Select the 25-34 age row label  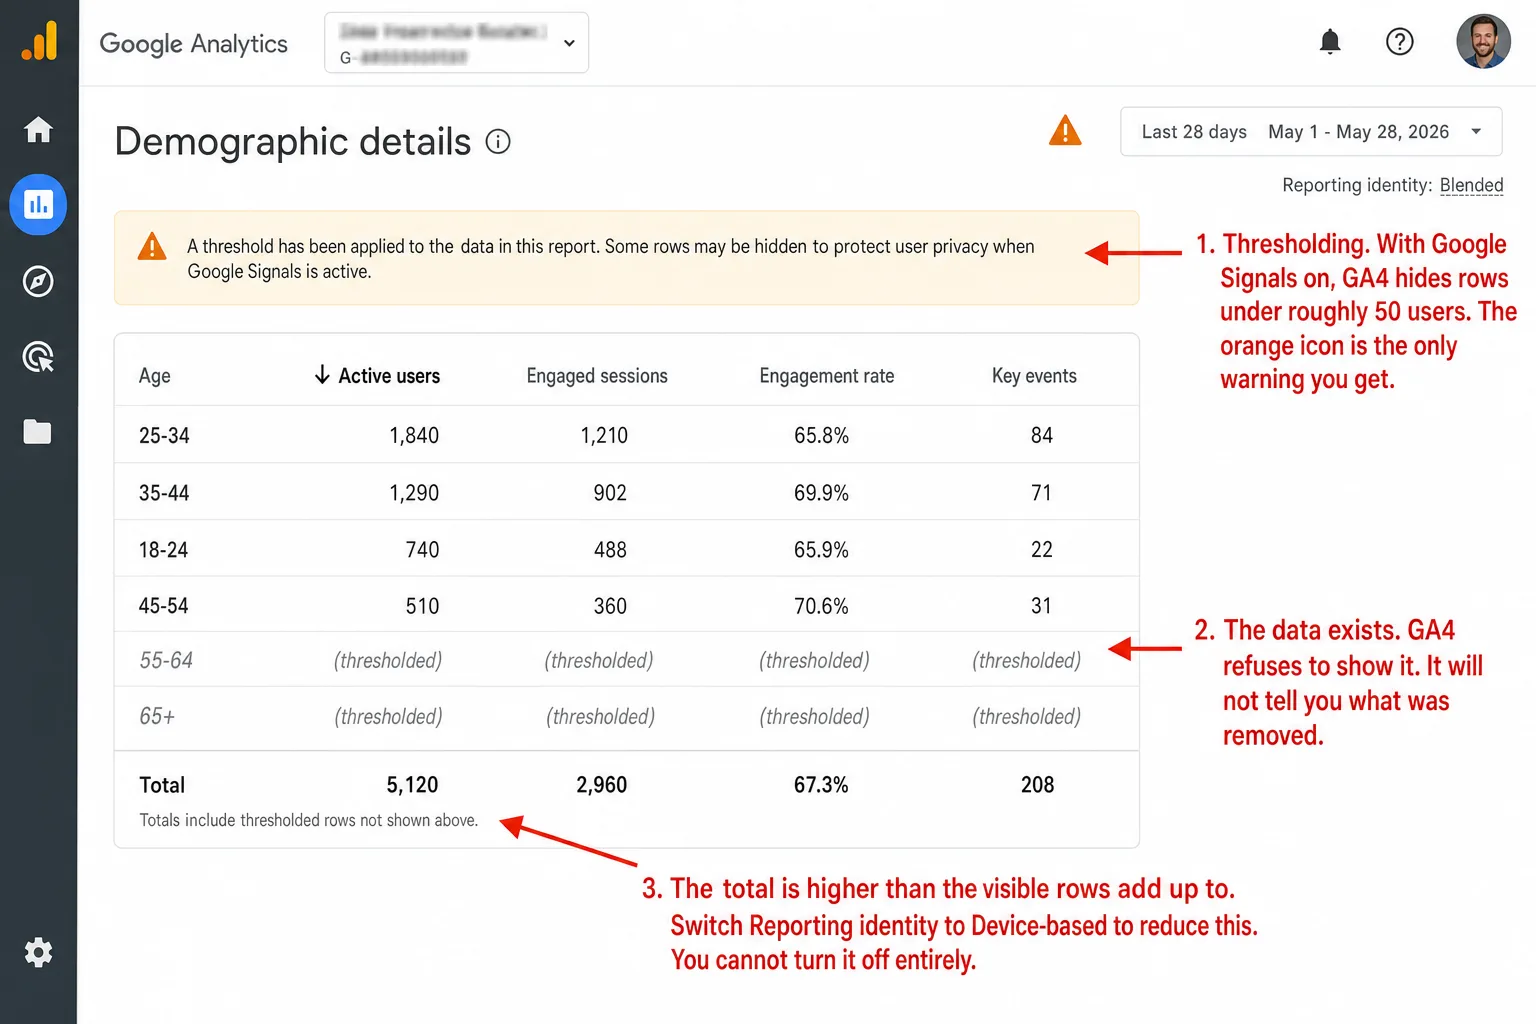164,435
